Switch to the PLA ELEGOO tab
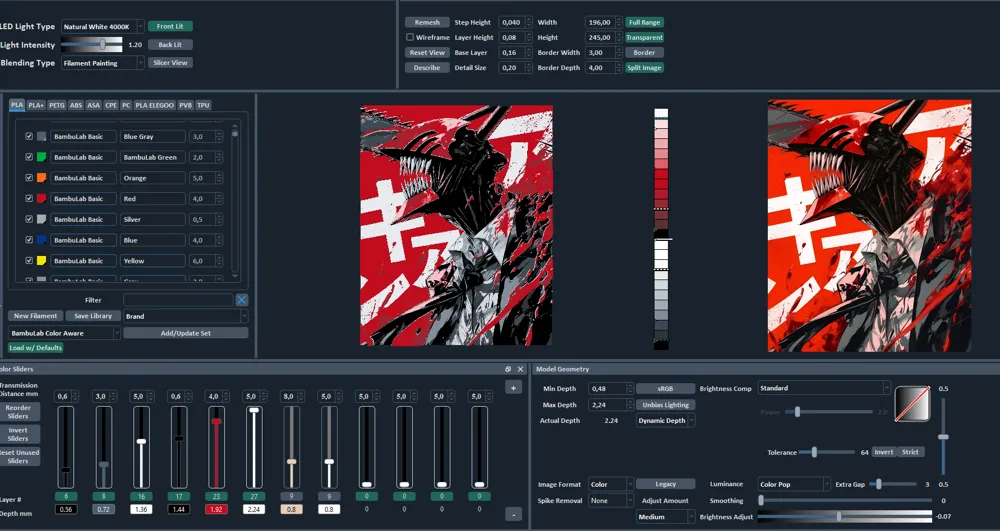 [x=154, y=105]
